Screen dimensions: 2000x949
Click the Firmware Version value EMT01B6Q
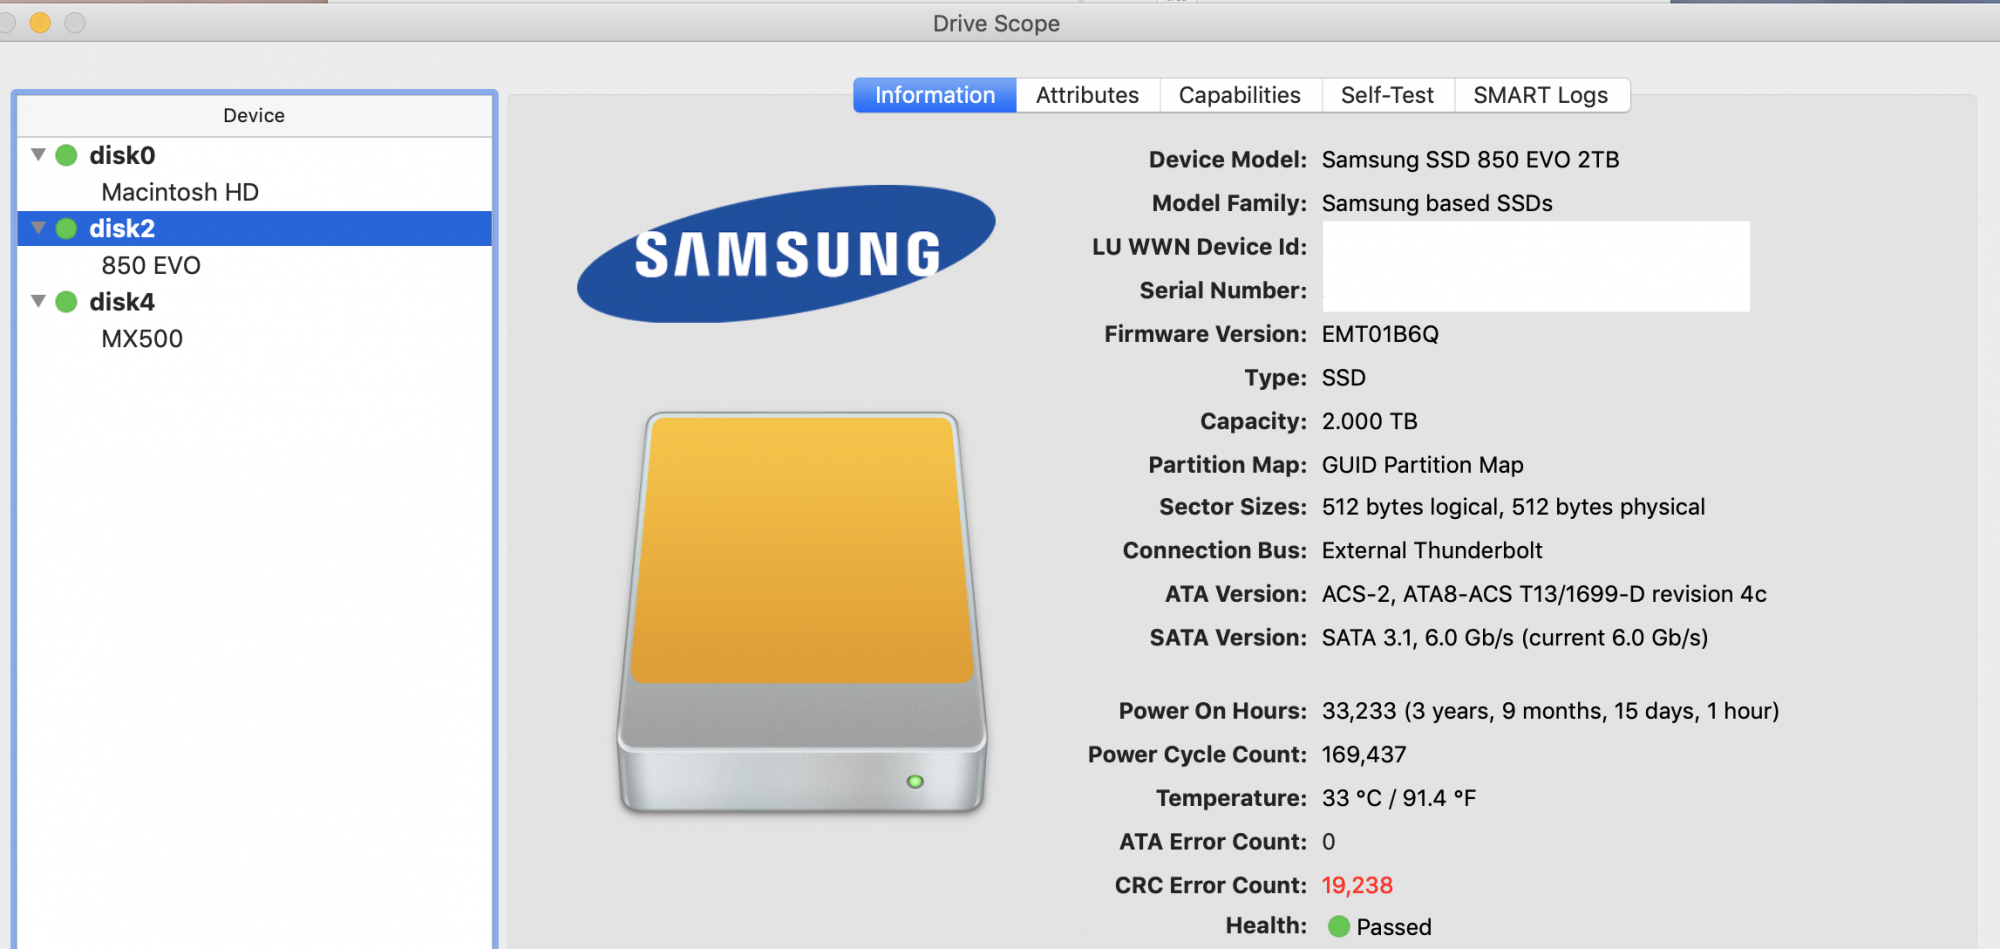point(1380,334)
